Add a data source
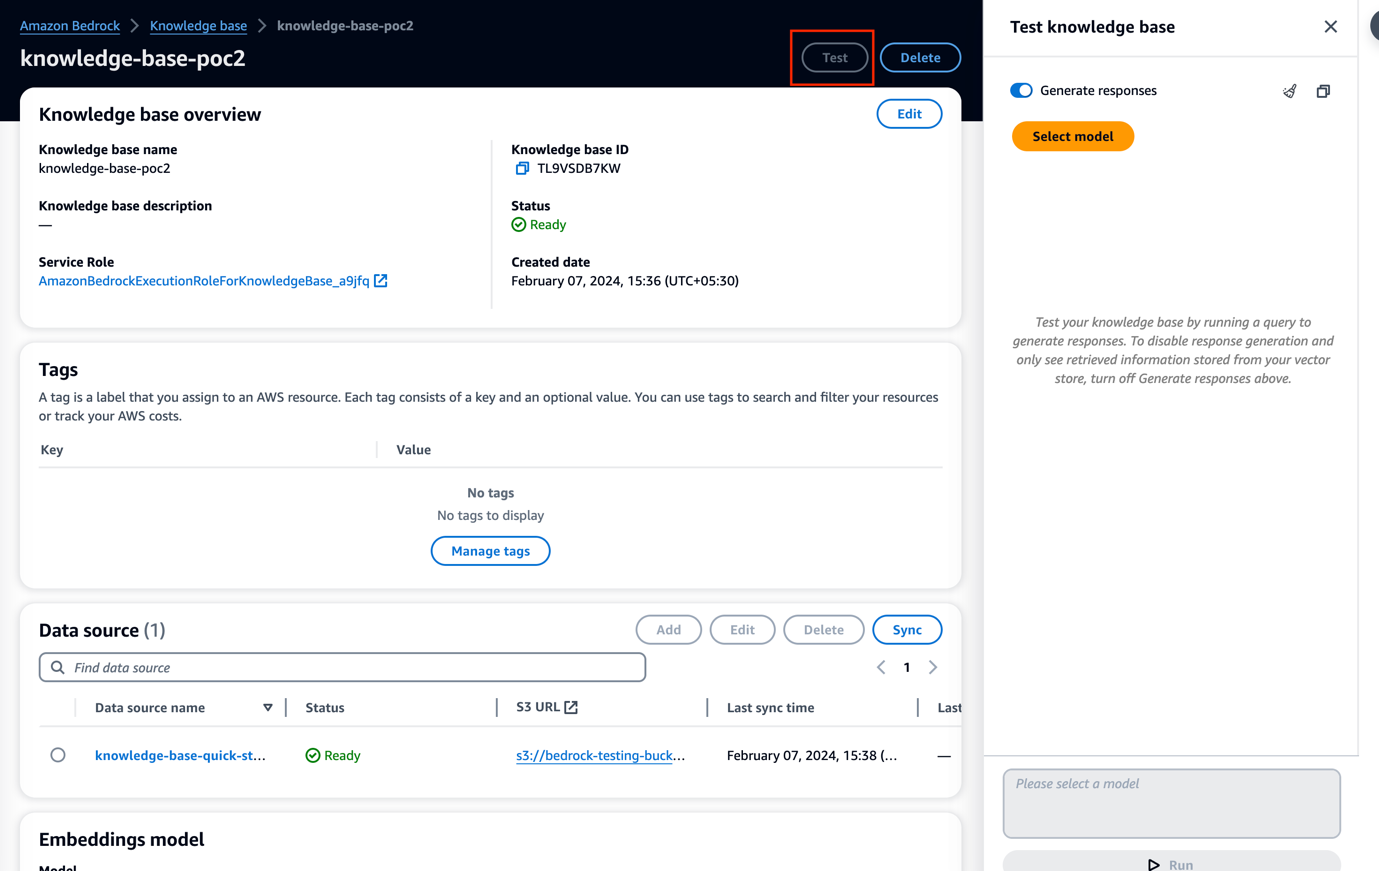Viewport: 1379px width, 871px height. (669, 630)
